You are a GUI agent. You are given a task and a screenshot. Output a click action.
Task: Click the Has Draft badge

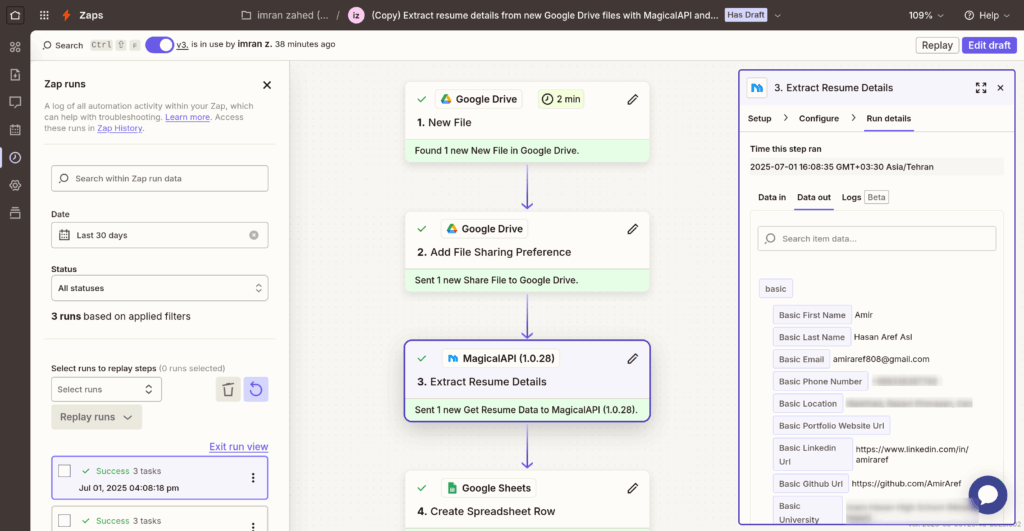tap(746, 15)
